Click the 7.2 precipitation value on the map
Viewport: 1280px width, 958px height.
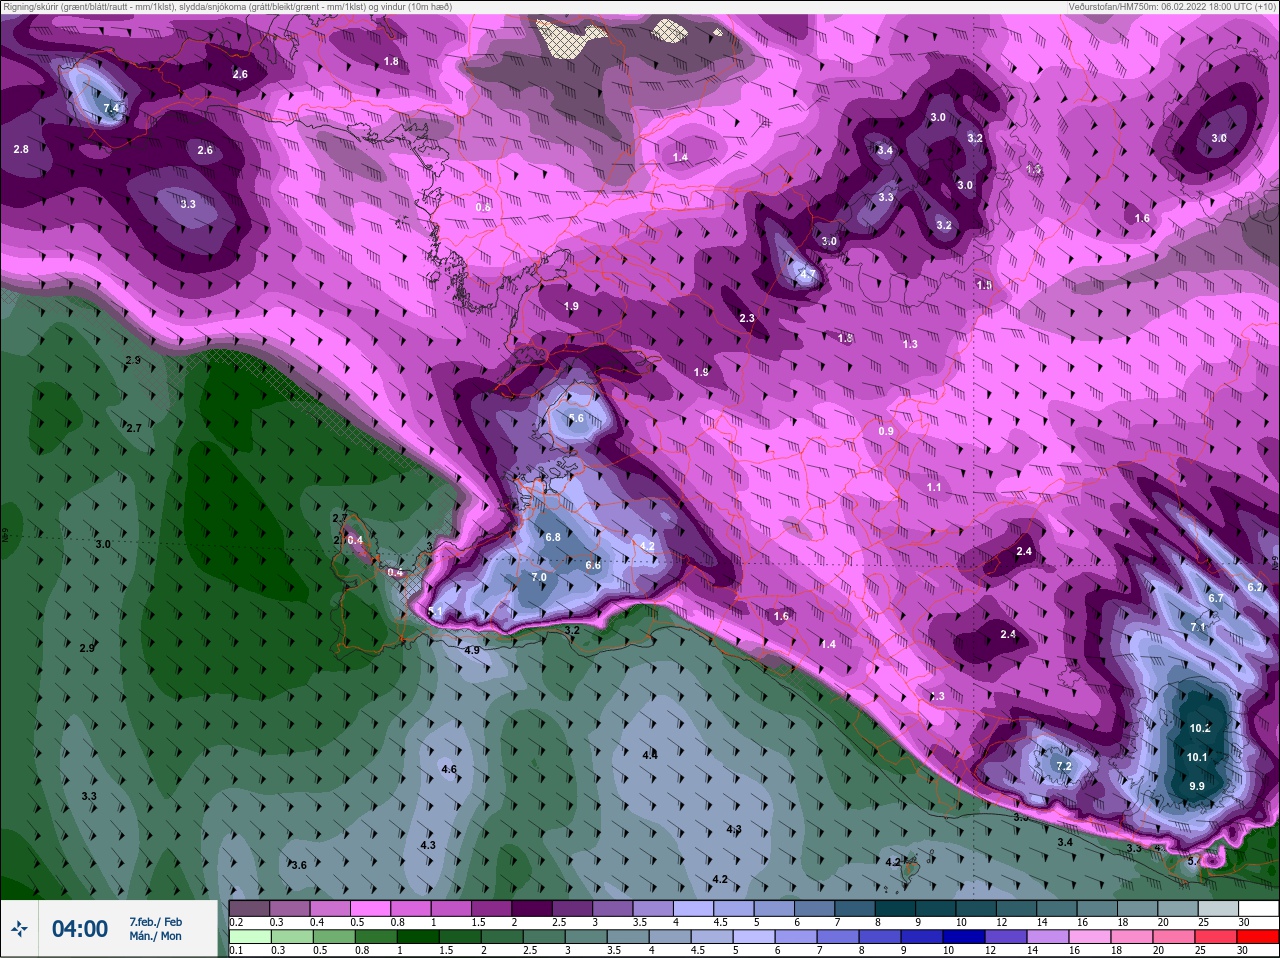click(x=1064, y=766)
